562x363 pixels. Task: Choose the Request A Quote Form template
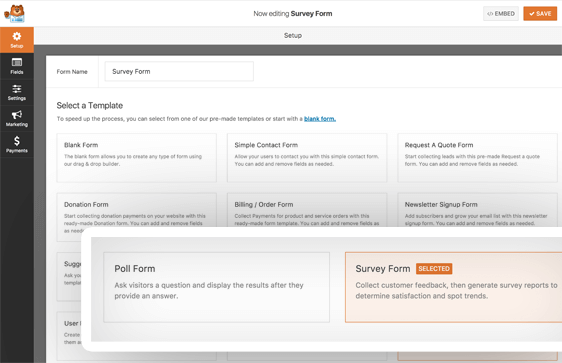click(477, 158)
